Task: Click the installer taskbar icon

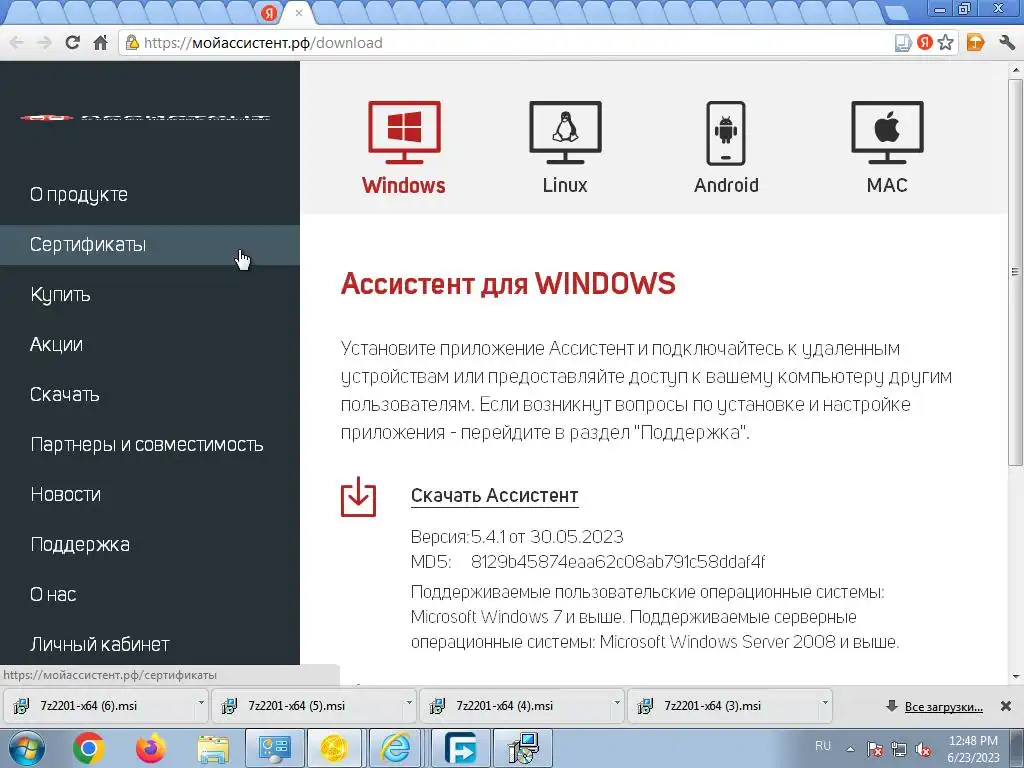Action: (523, 748)
